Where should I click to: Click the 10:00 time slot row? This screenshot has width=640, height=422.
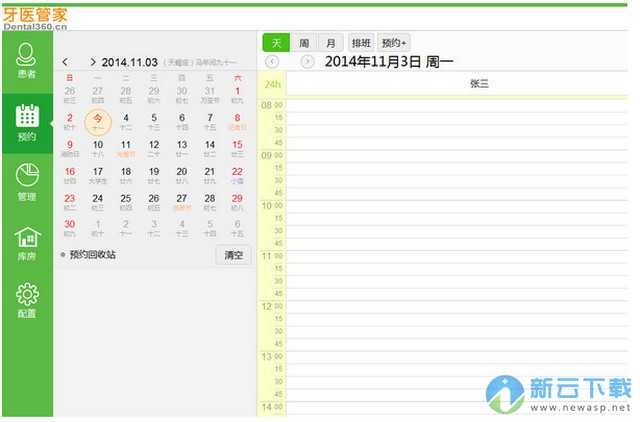click(457, 207)
